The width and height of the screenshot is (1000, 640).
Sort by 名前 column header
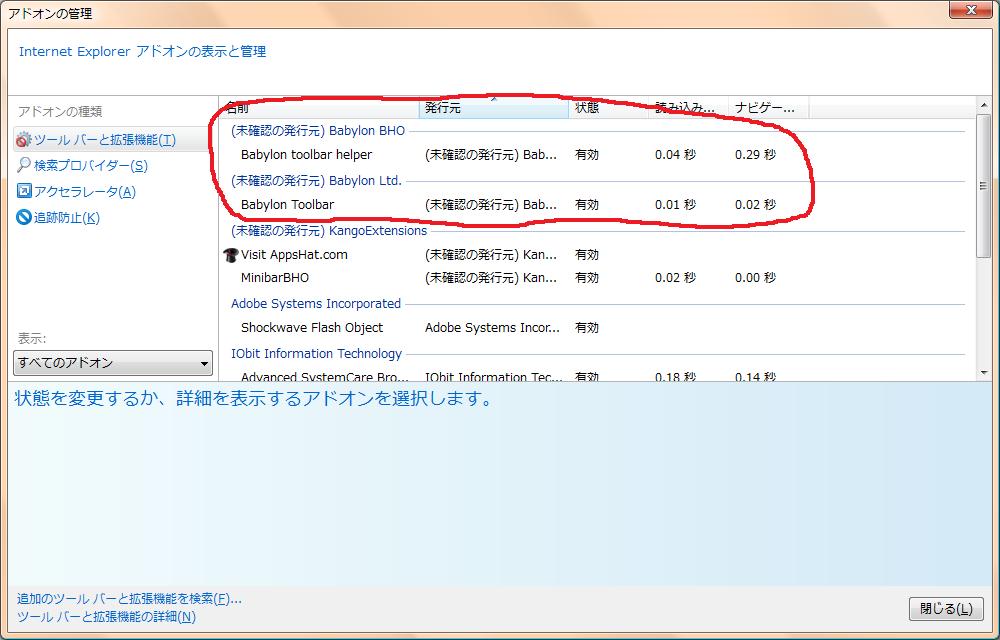tap(319, 108)
